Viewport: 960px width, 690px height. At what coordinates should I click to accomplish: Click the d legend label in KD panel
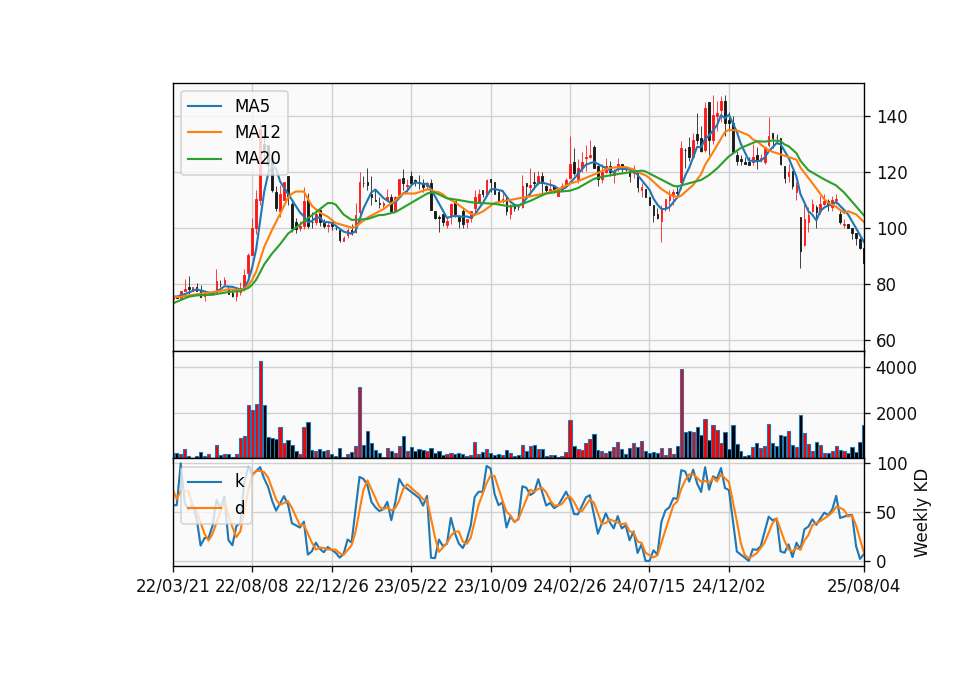(x=240, y=508)
